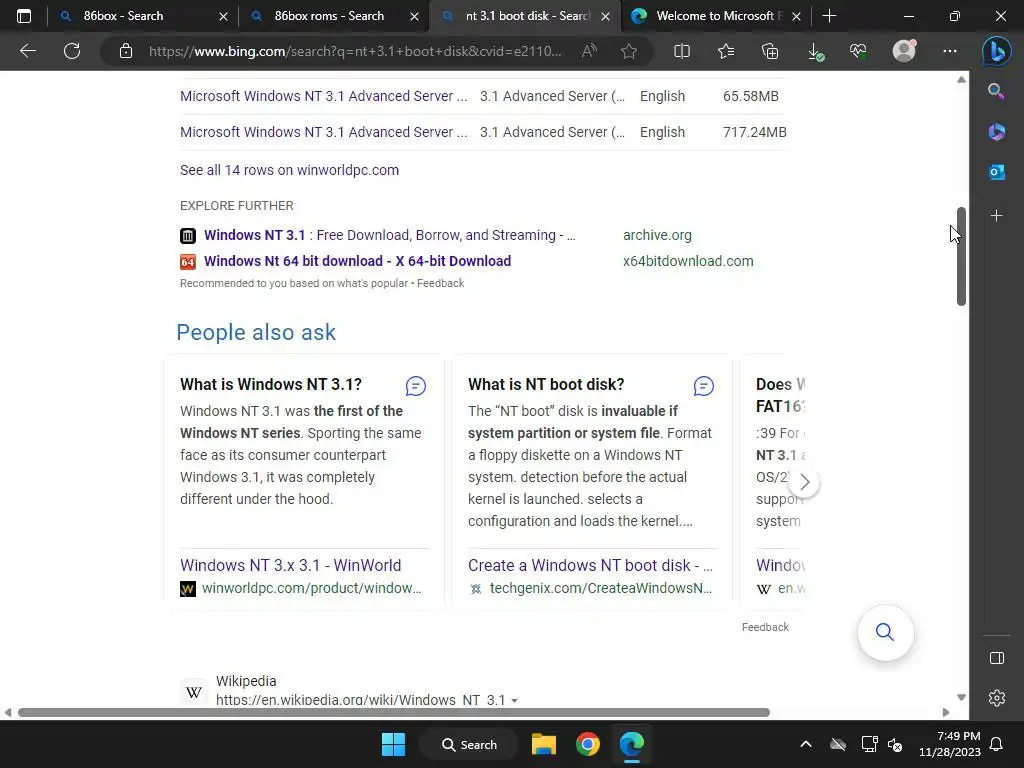Open 717.24MB Advanced Server row link
Viewport: 1024px width, 768px height.
click(324, 132)
